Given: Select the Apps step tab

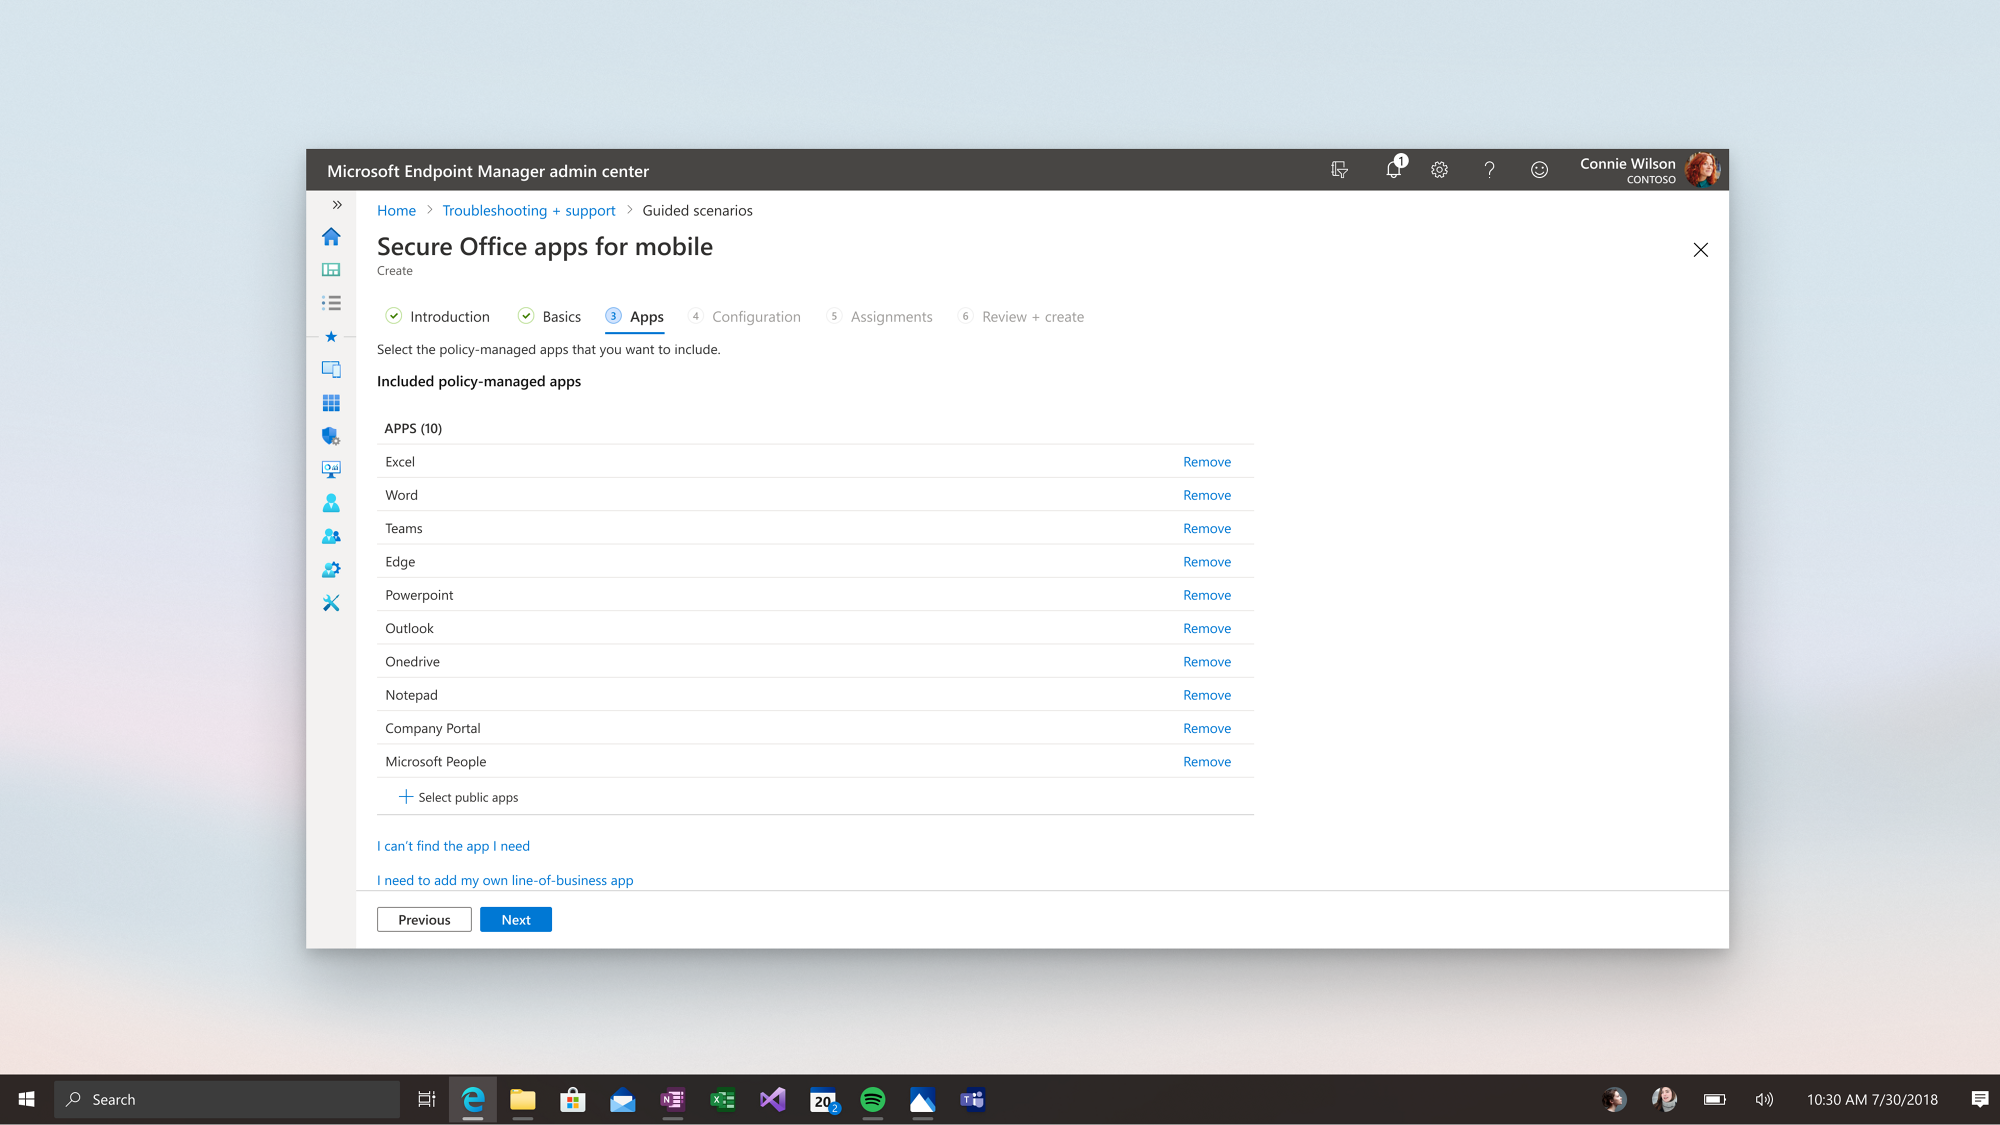Looking at the screenshot, I should [x=635, y=317].
